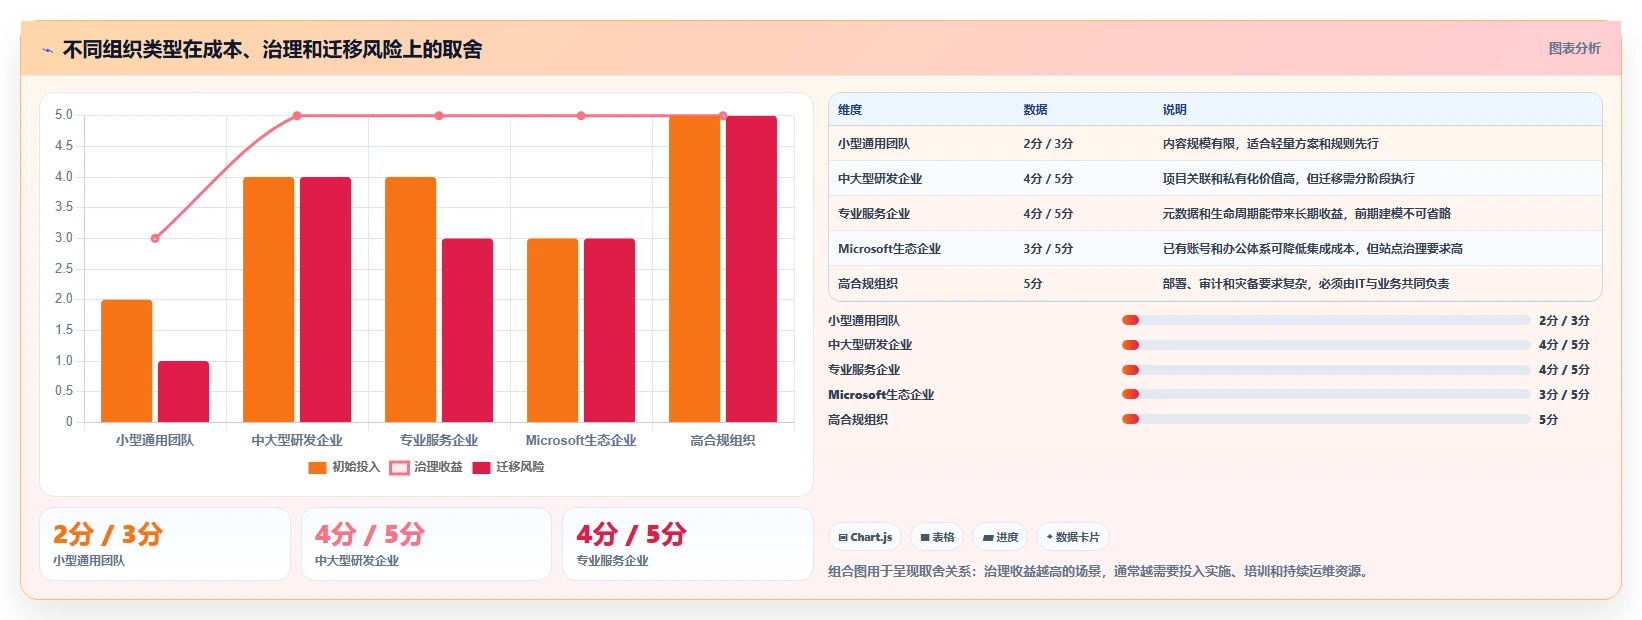
Task: Click the 图表分析 label in the header
Action: (1574, 48)
